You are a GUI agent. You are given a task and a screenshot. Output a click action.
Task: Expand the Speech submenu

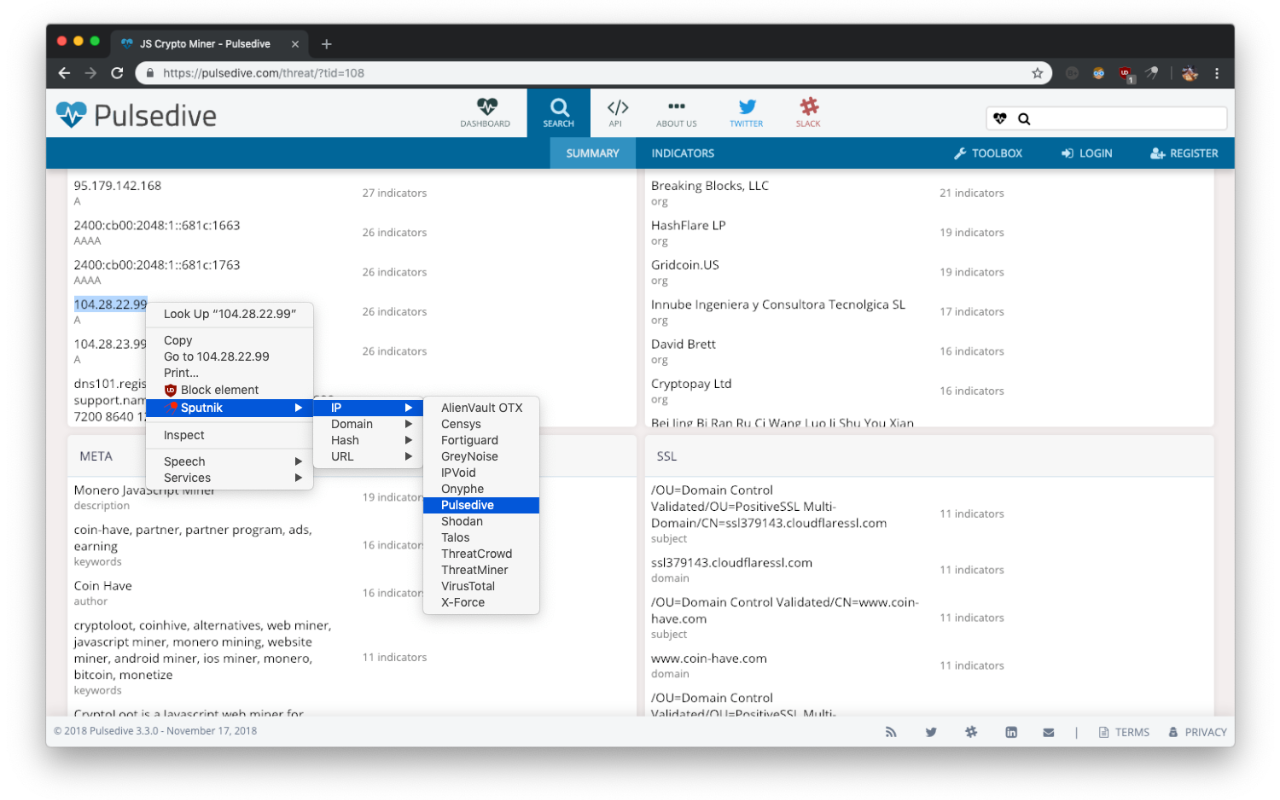pyautogui.click(x=230, y=461)
